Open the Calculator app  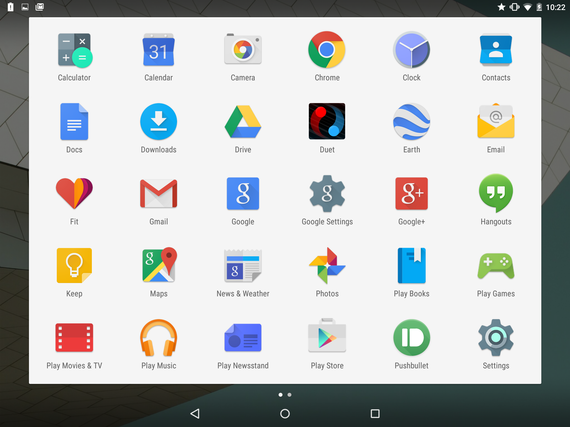(x=74, y=50)
